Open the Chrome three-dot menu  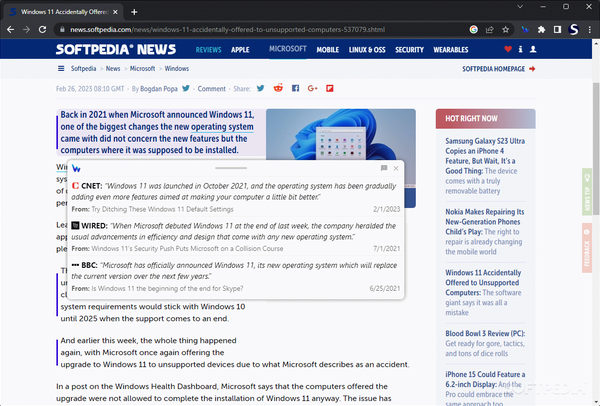coord(589,29)
